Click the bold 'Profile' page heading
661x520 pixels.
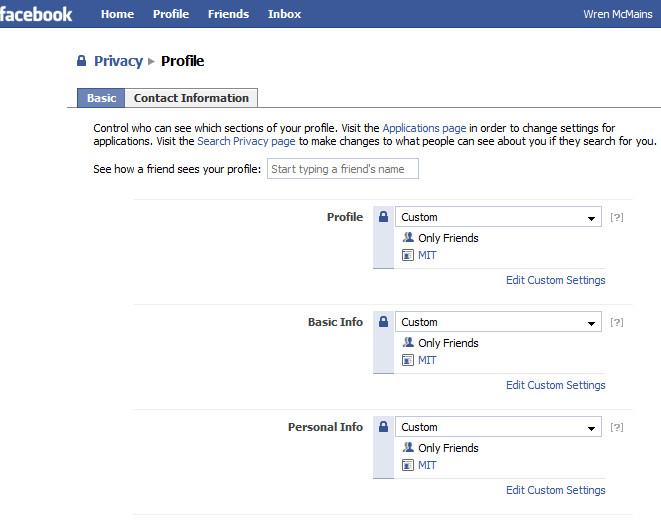point(183,61)
